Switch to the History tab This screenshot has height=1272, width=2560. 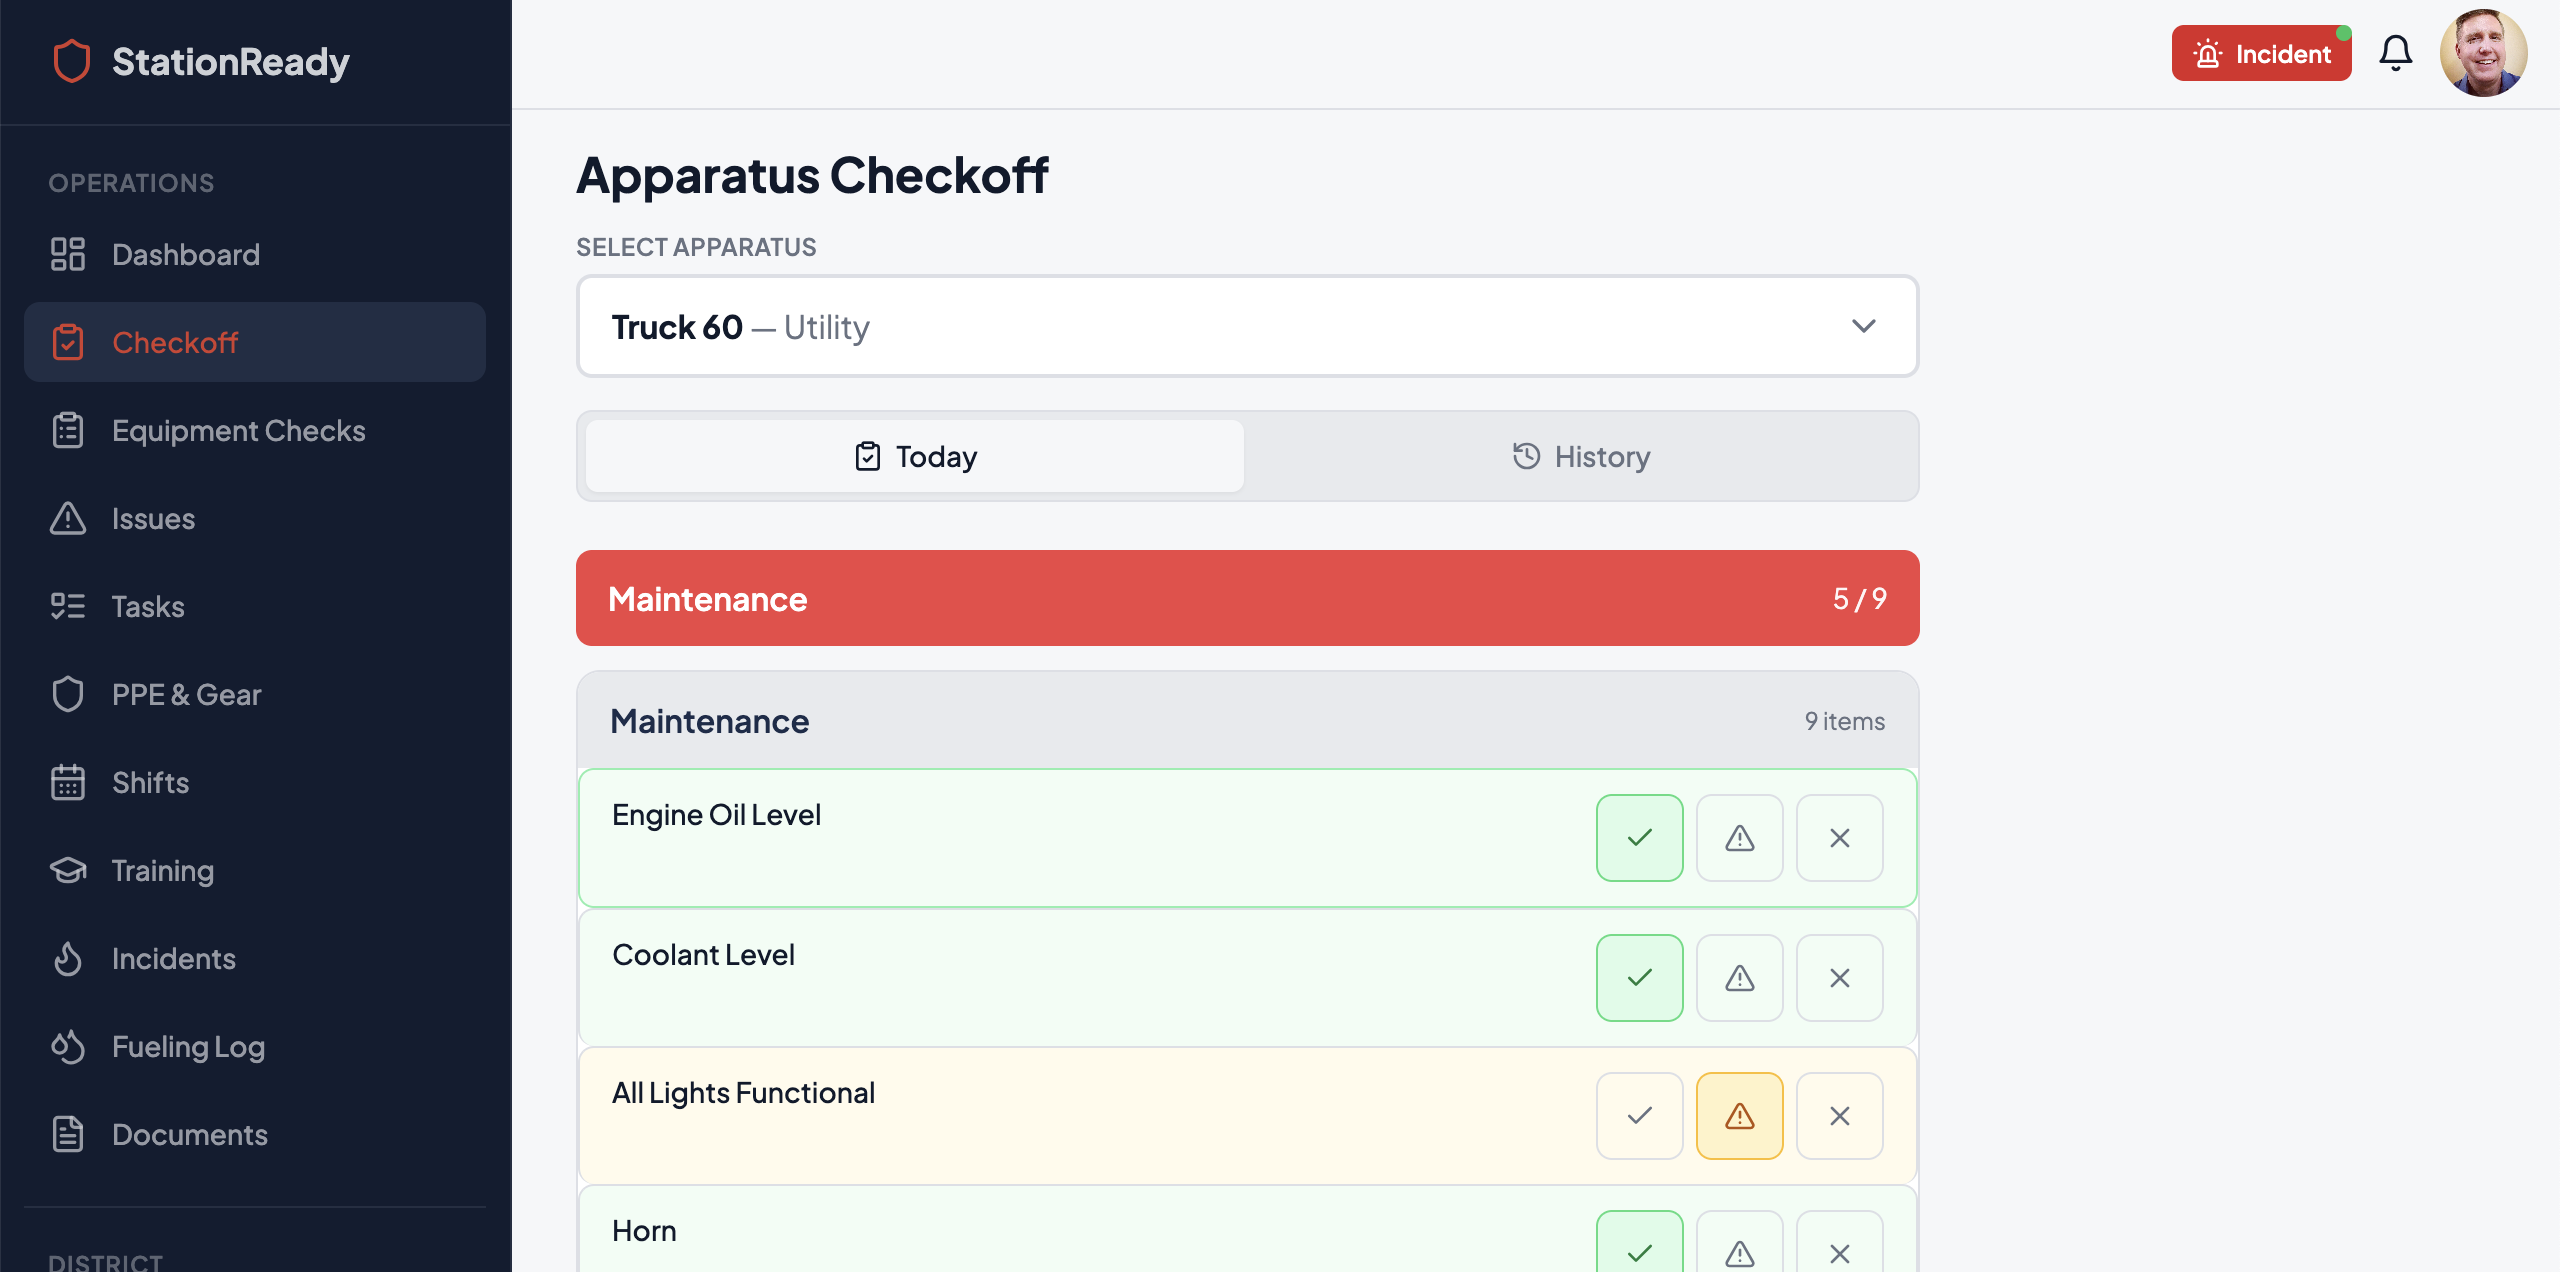pos(1580,457)
